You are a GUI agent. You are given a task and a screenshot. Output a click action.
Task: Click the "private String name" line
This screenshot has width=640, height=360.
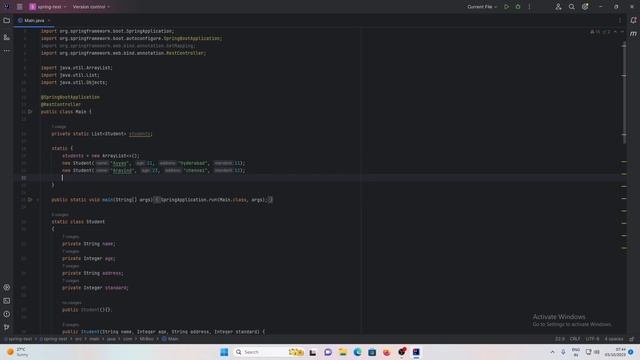pyautogui.click(x=89, y=244)
